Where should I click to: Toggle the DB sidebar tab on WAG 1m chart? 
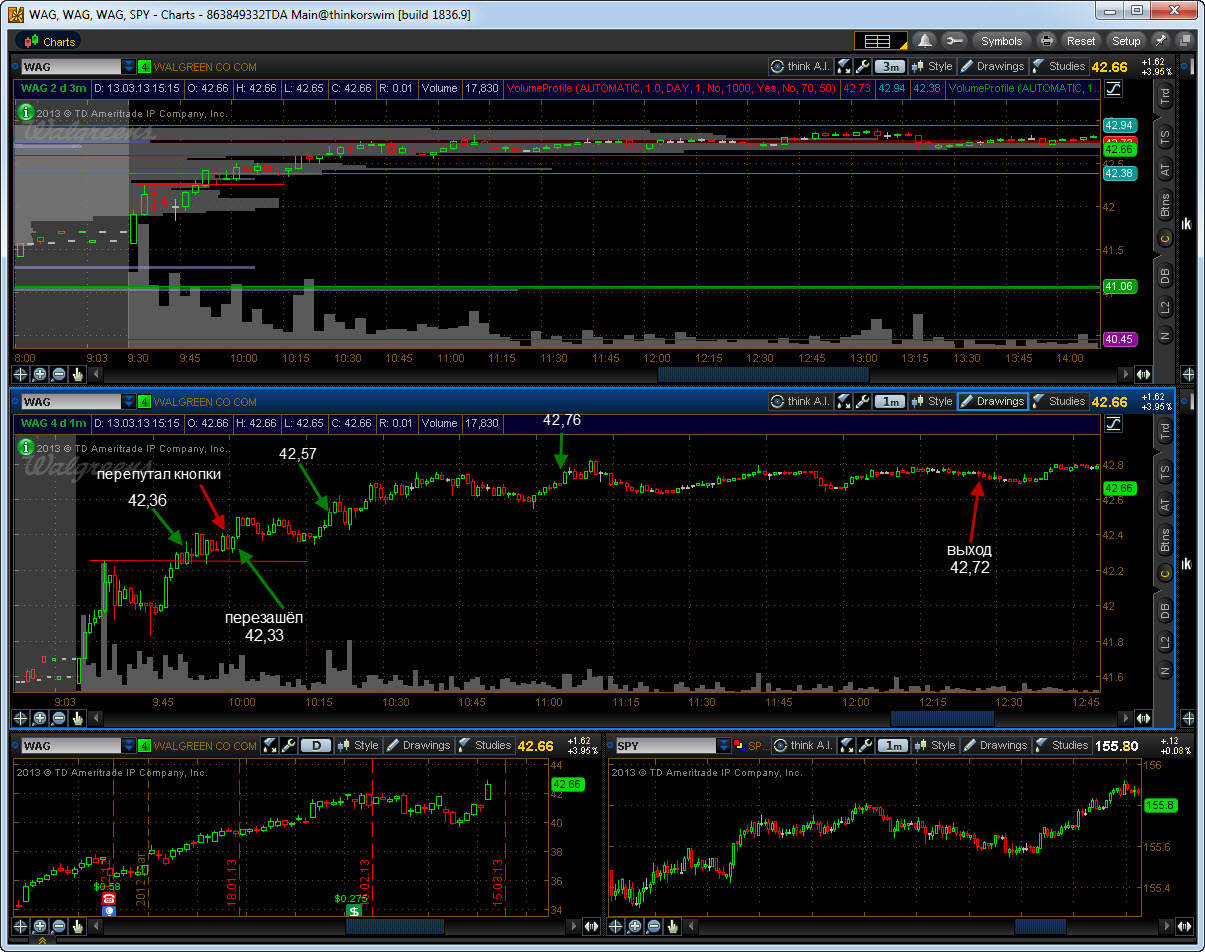pyautogui.click(x=1165, y=608)
